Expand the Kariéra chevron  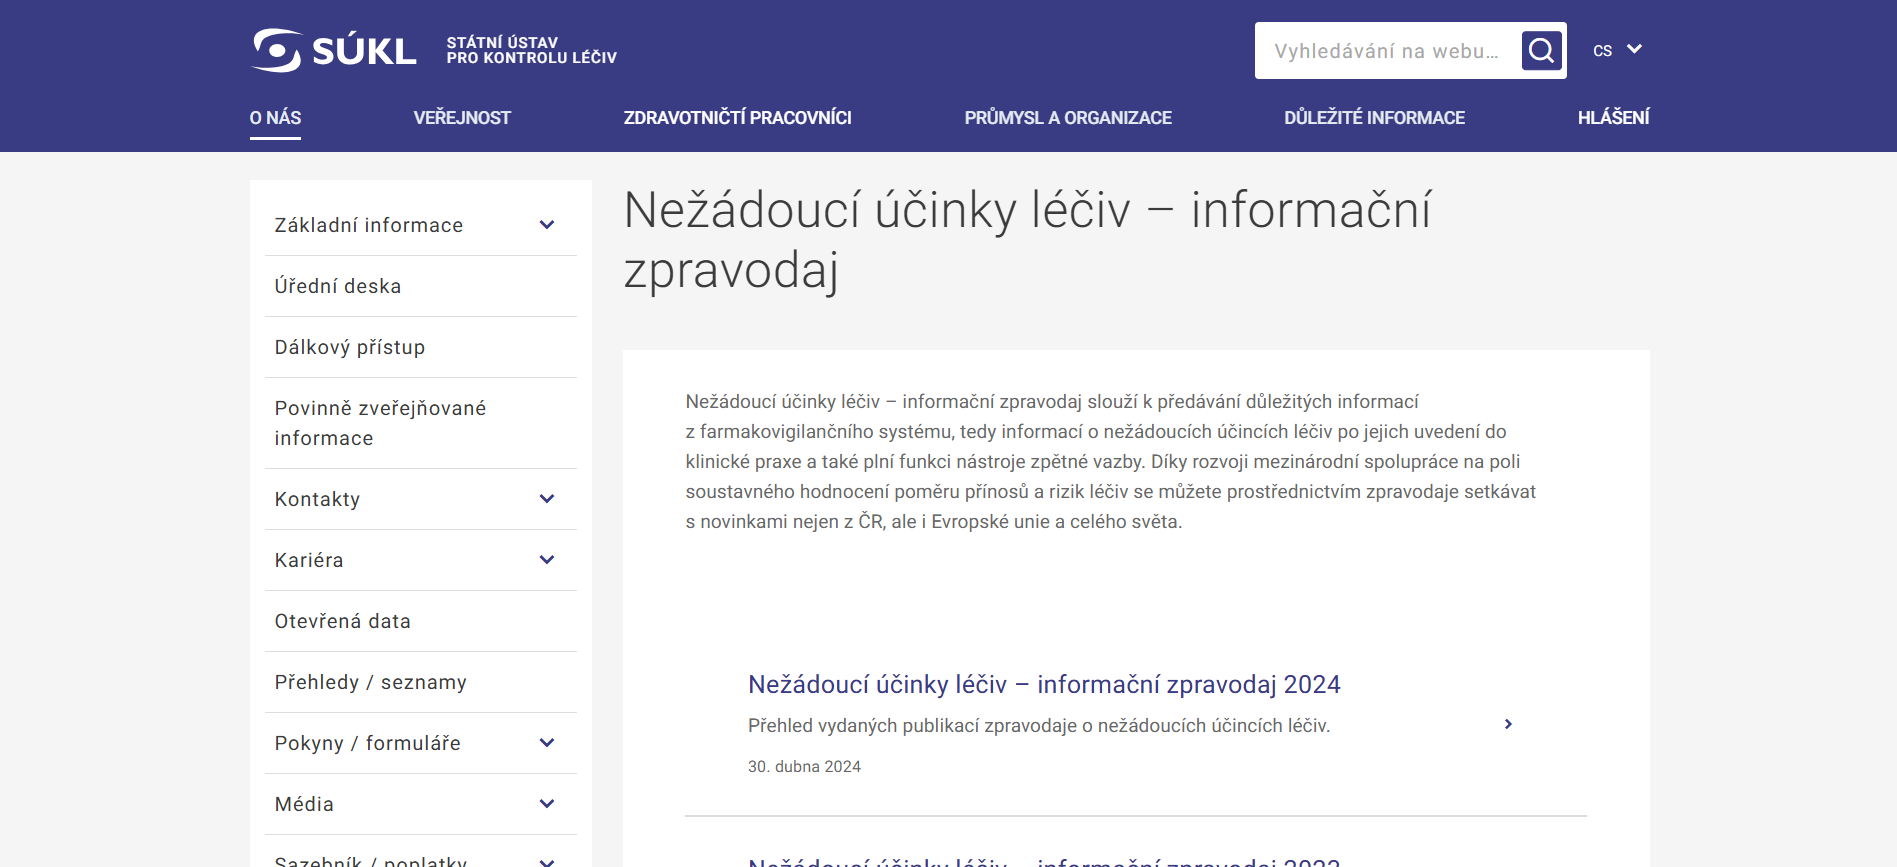pos(547,560)
